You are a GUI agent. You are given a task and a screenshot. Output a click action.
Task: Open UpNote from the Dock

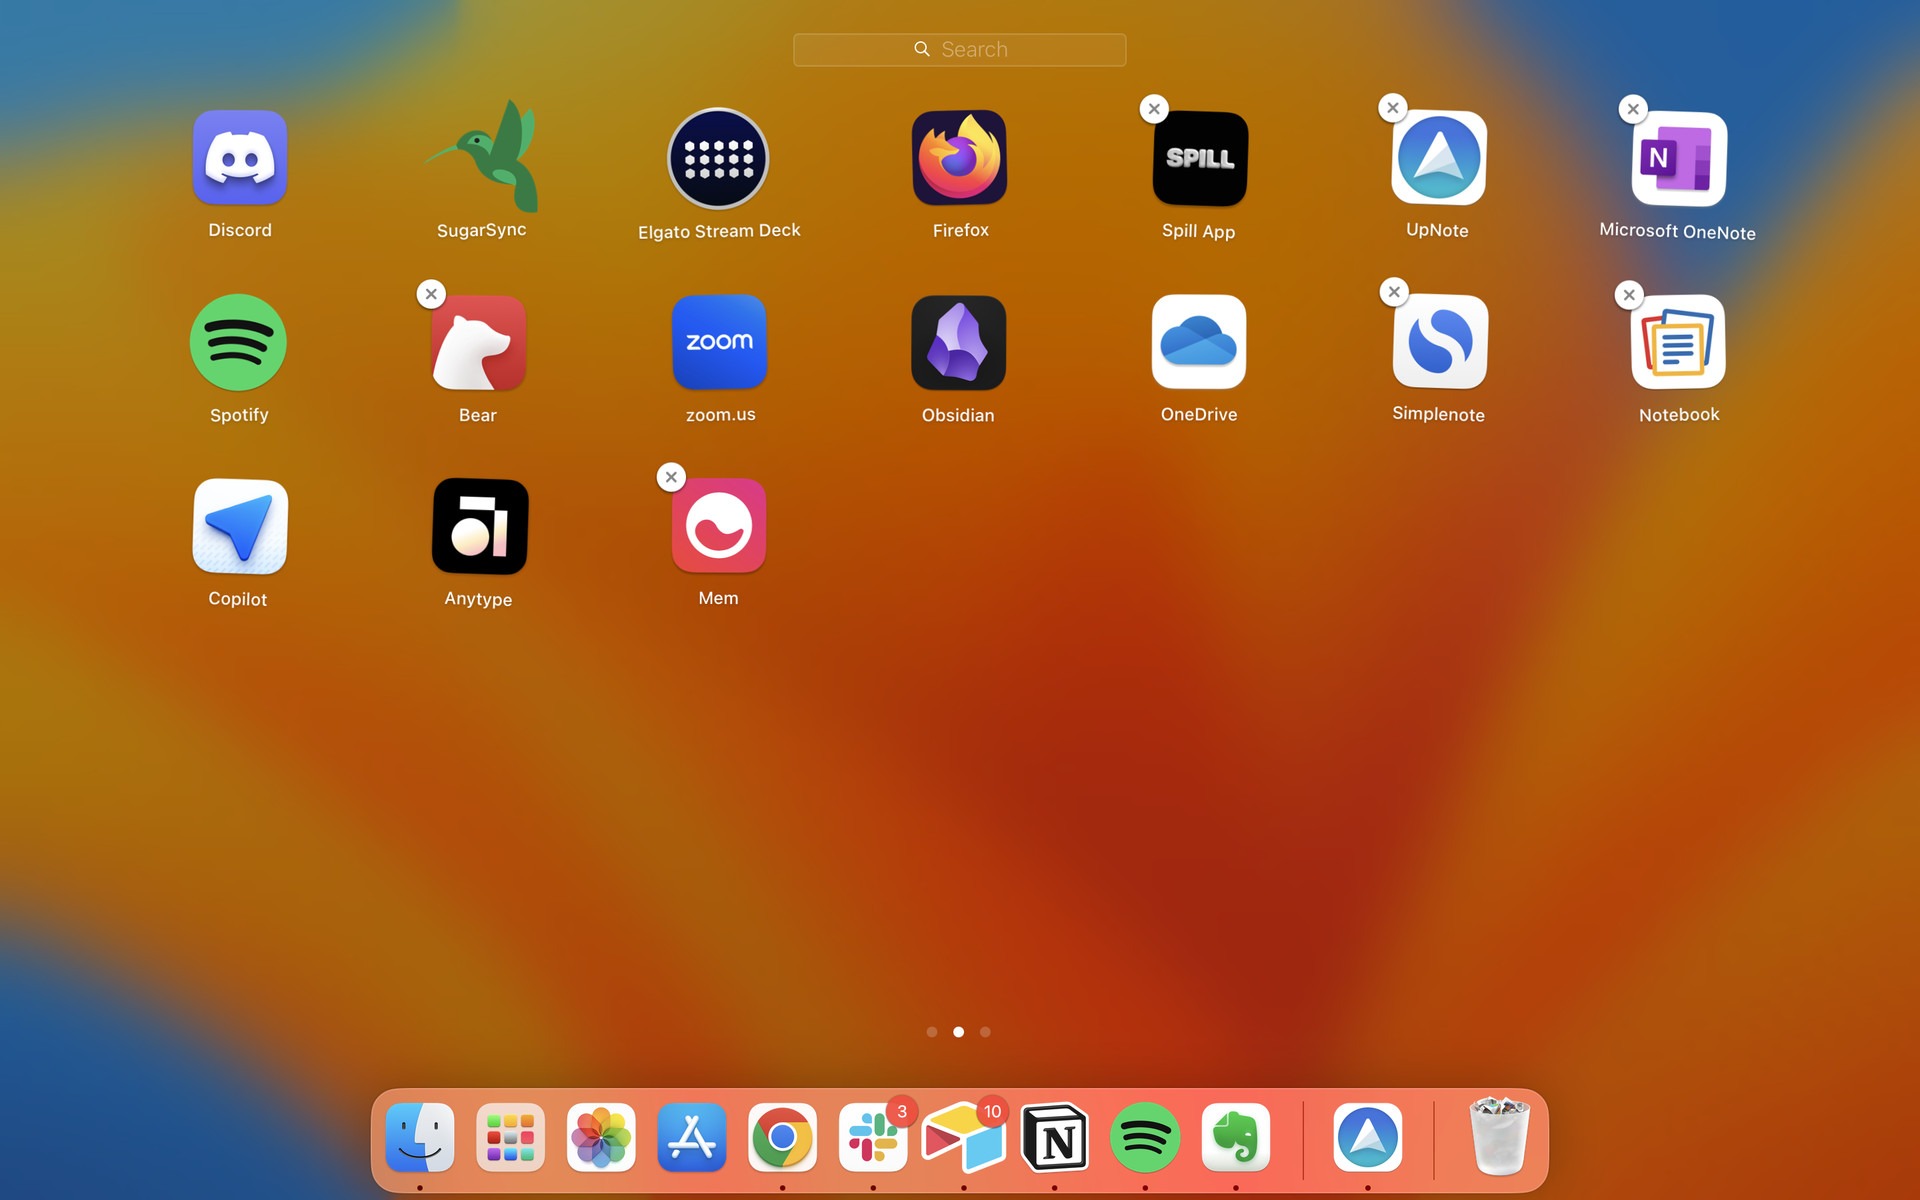click(x=1368, y=1137)
